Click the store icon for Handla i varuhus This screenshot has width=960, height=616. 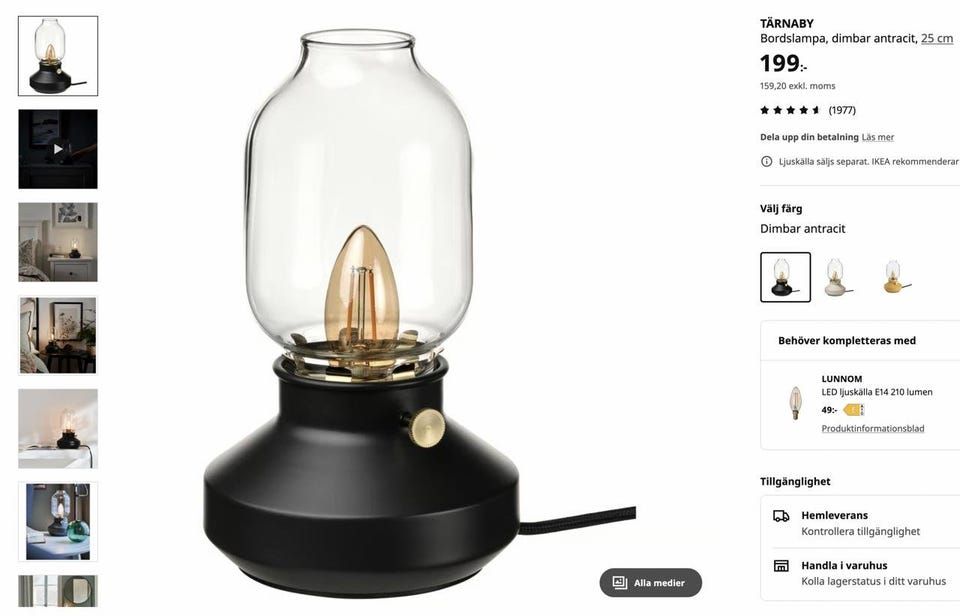click(x=781, y=566)
